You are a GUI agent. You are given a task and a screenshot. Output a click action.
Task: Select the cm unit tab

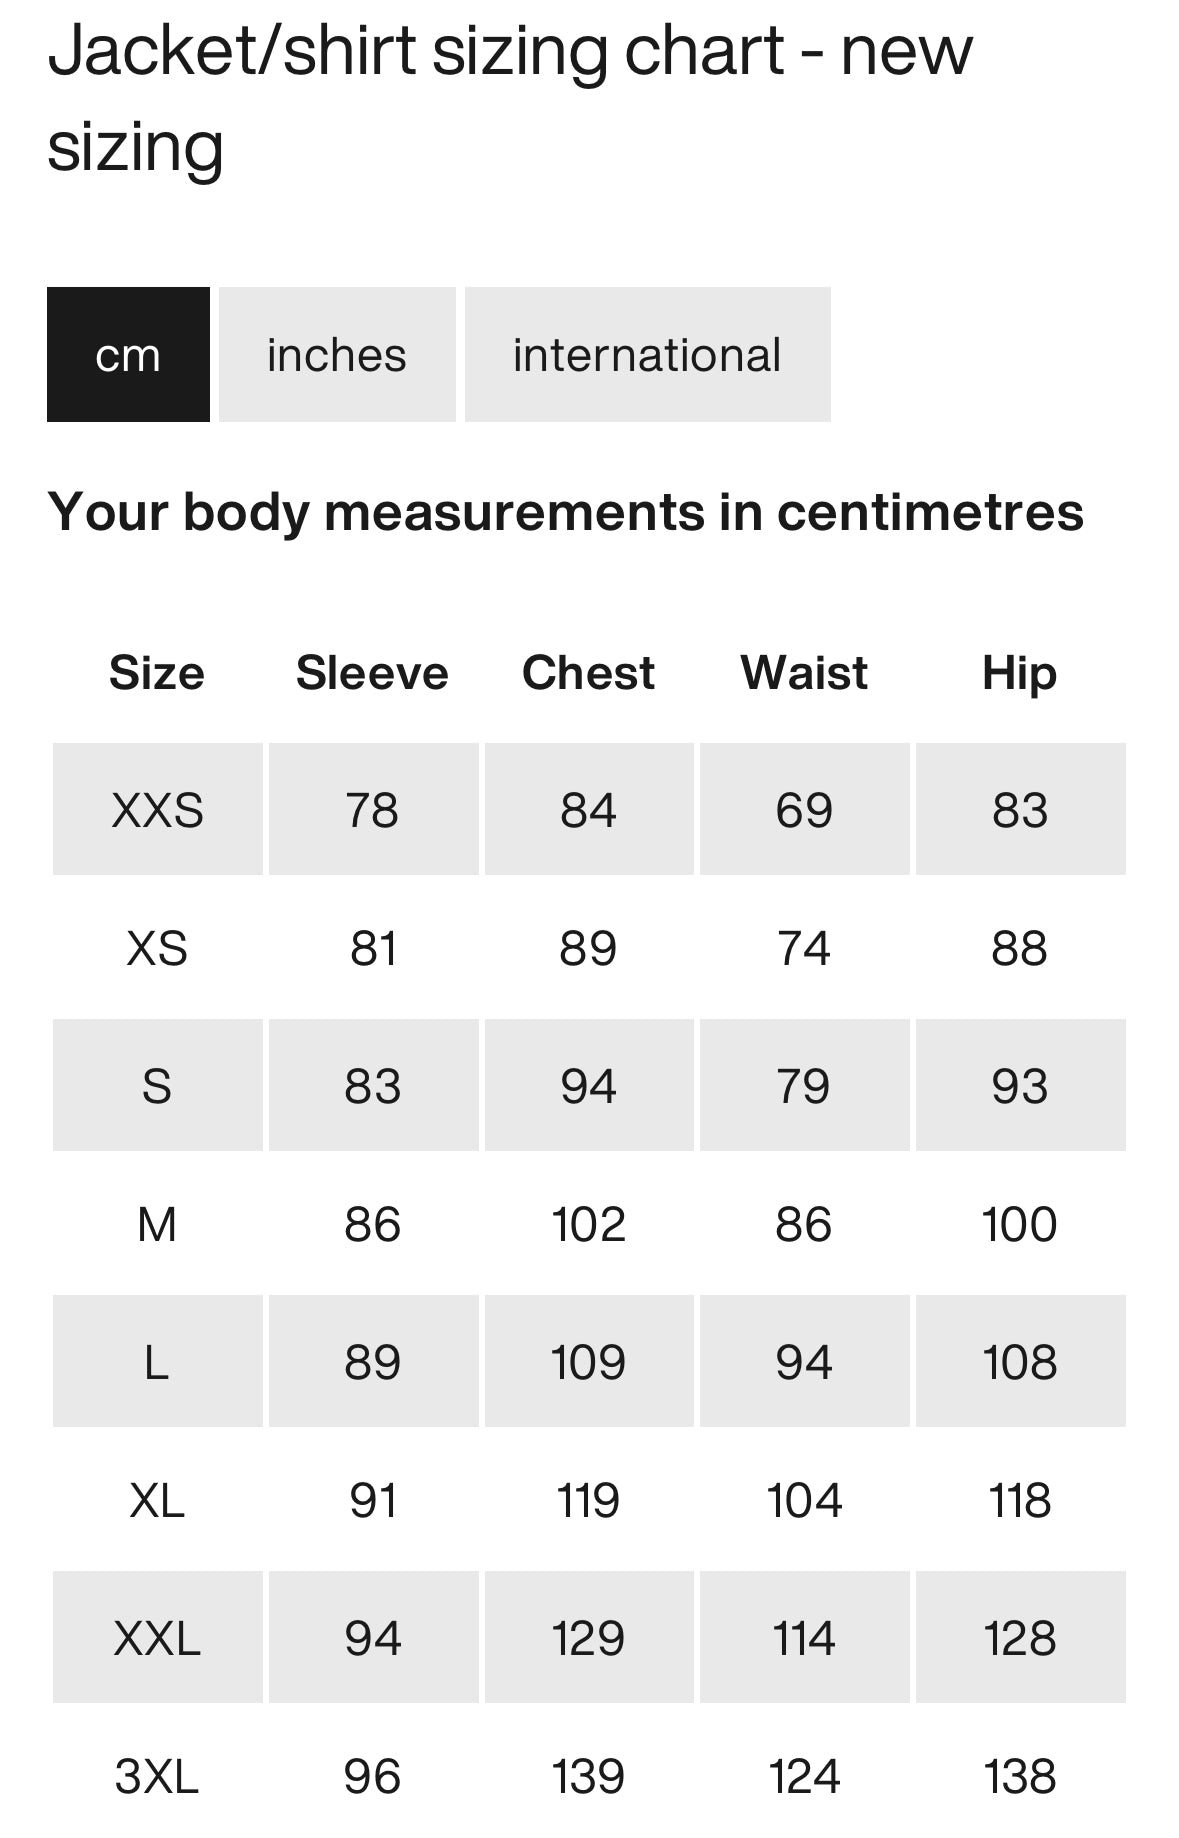128,355
